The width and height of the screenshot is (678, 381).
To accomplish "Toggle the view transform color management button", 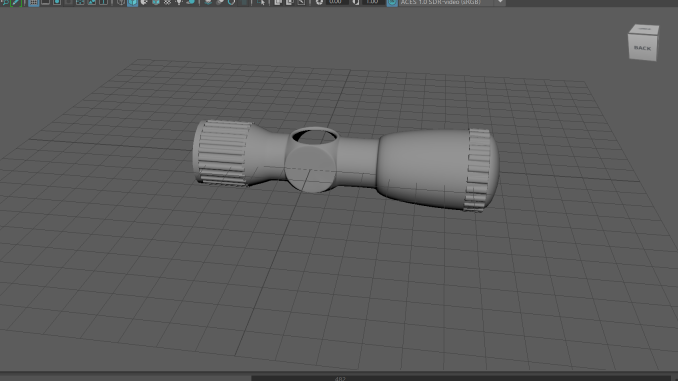I will [392, 2].
